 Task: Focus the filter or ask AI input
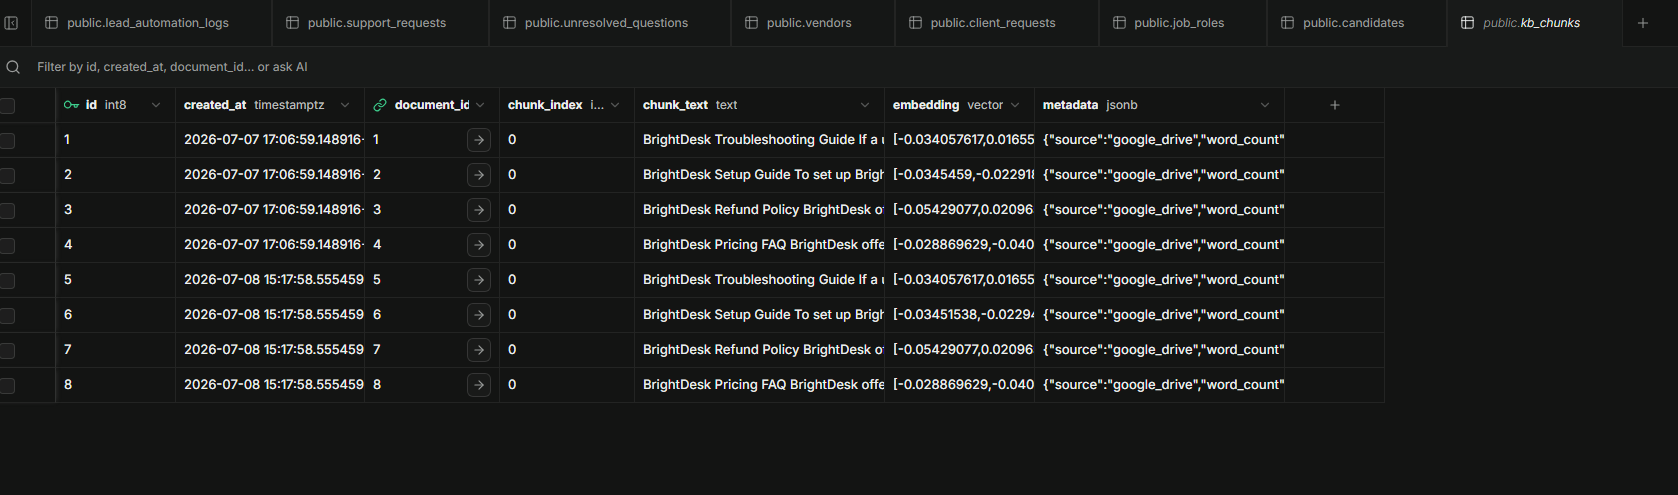(840, 67)
